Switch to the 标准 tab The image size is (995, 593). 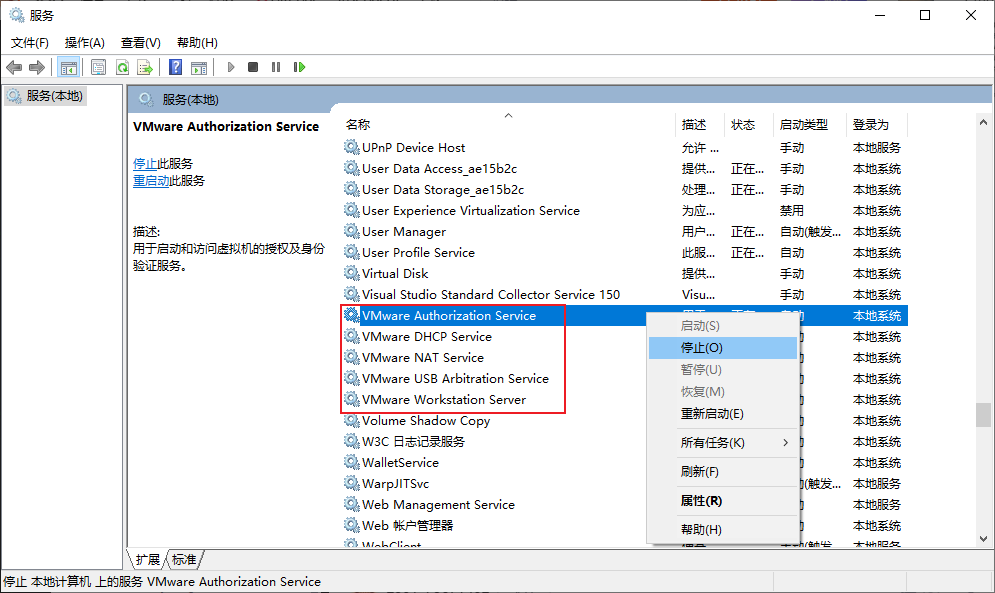click(184, 559)
